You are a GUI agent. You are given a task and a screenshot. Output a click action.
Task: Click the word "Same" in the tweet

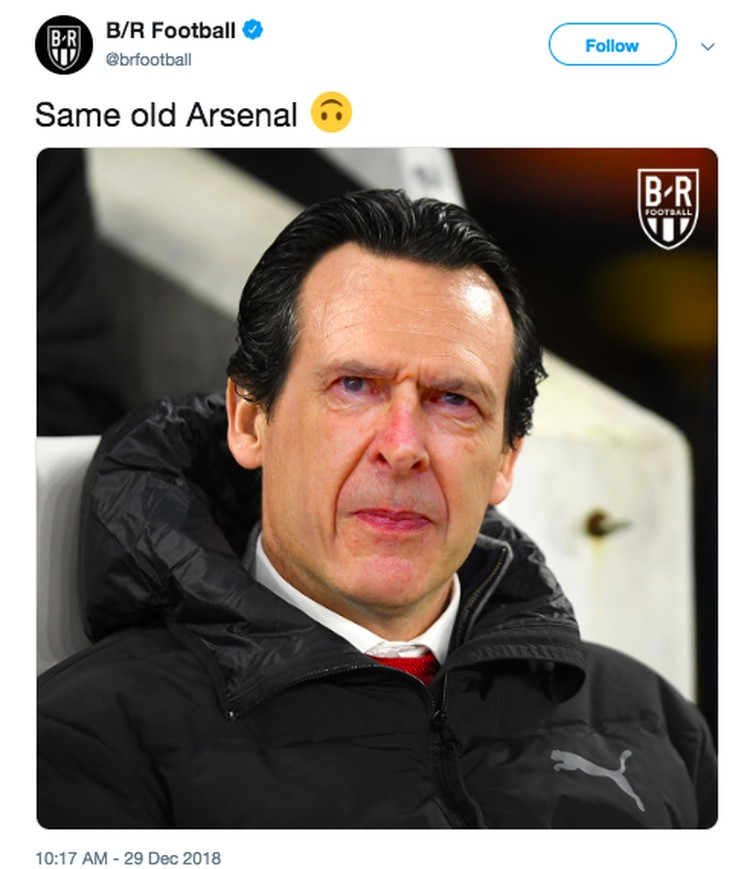tap(78, 115)
